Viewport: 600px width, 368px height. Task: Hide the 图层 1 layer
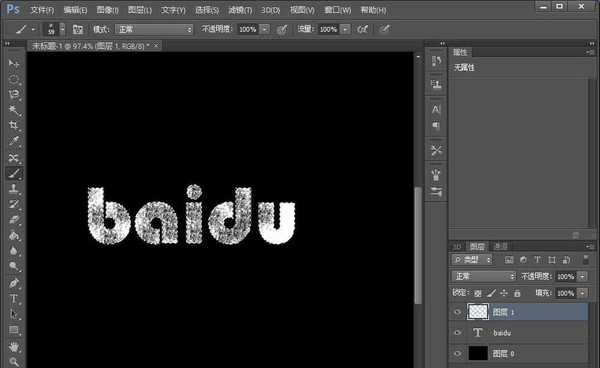[x=457, y=312]
